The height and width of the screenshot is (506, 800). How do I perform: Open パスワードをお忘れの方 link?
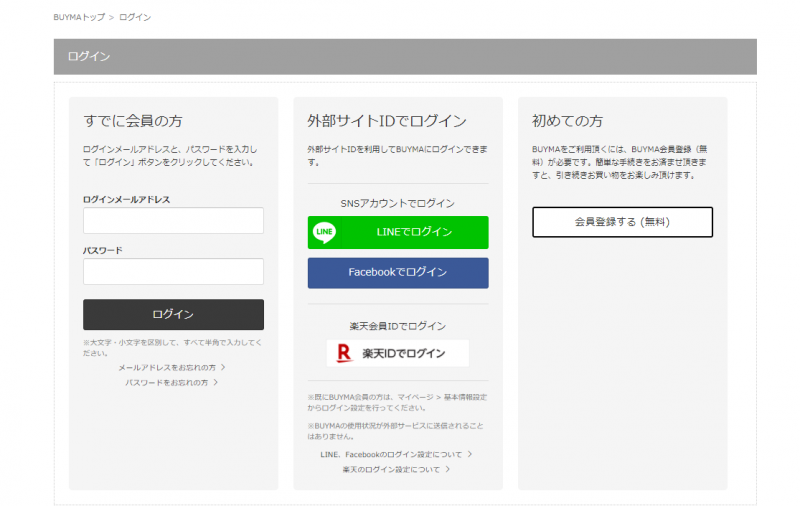pos(166,382)
